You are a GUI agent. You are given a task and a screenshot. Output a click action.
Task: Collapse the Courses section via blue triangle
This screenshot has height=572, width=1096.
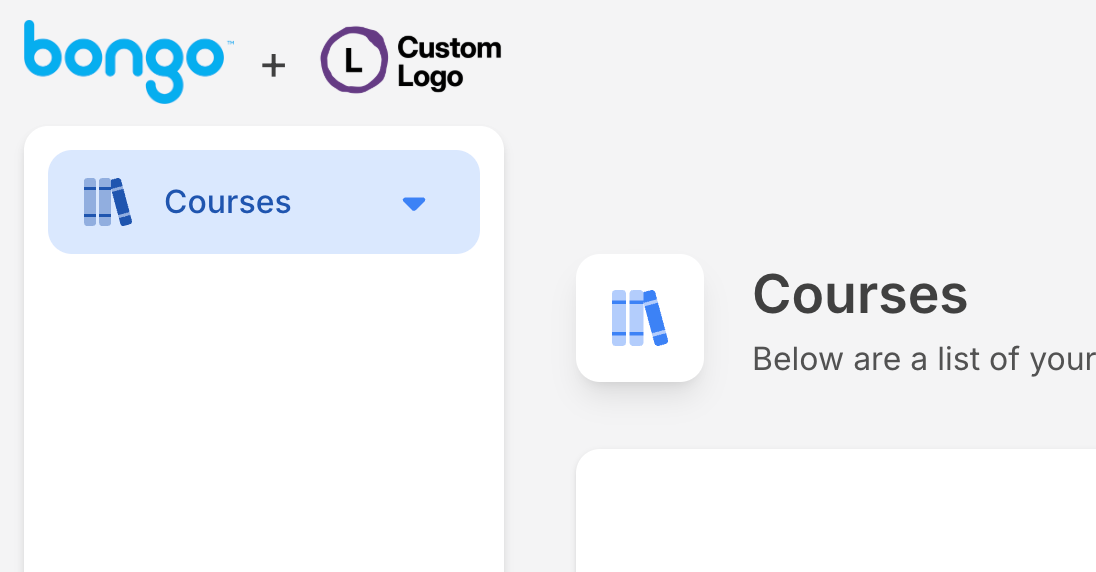(414, 203)
